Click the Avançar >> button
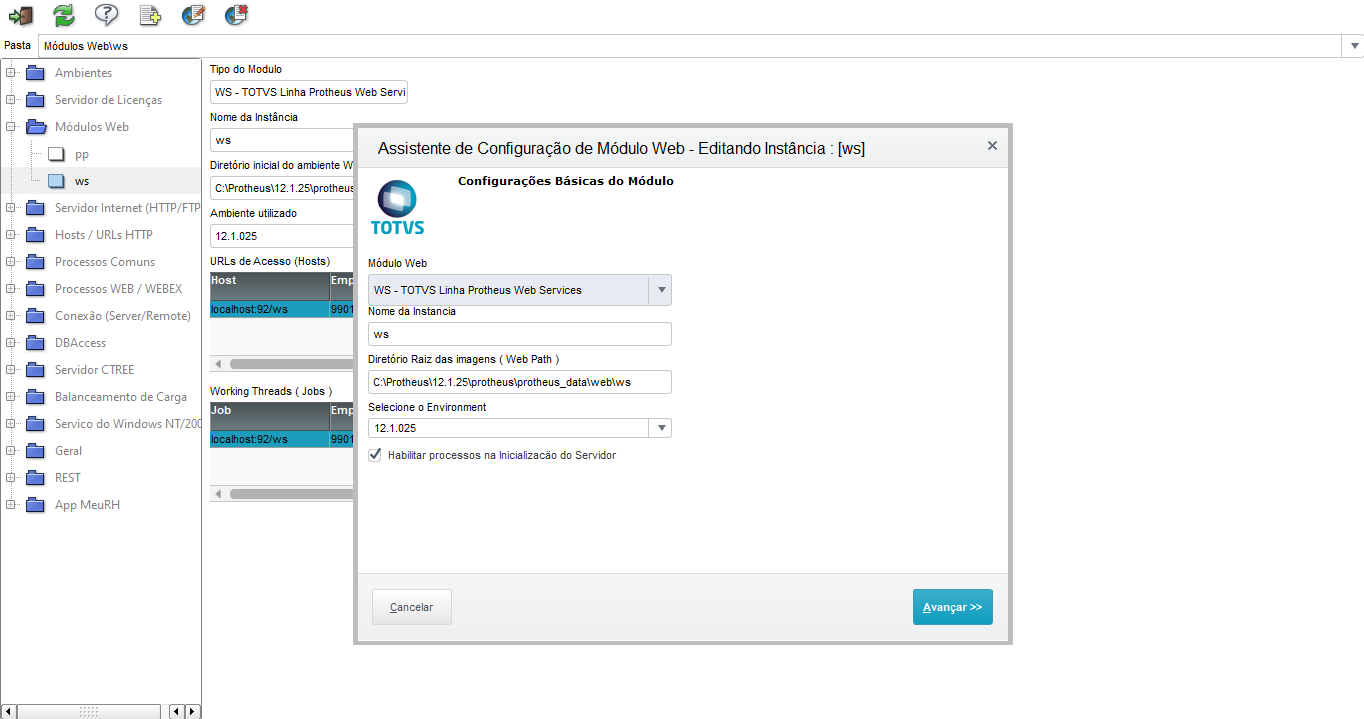 tap(952, 607)
